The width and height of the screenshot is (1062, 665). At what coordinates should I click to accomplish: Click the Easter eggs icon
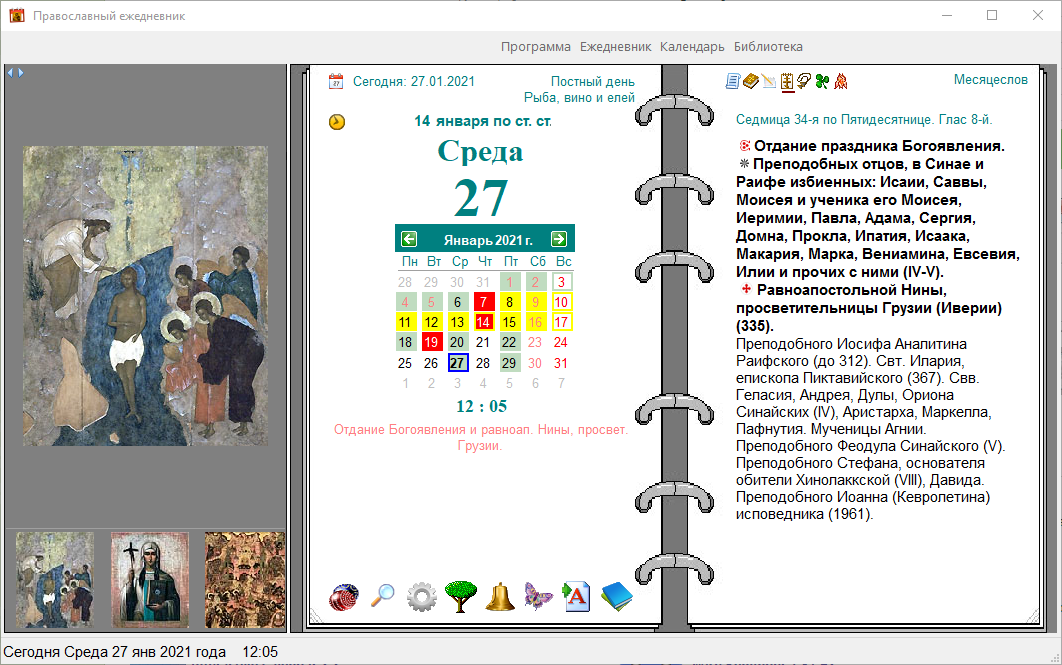[x=344, y=597]
